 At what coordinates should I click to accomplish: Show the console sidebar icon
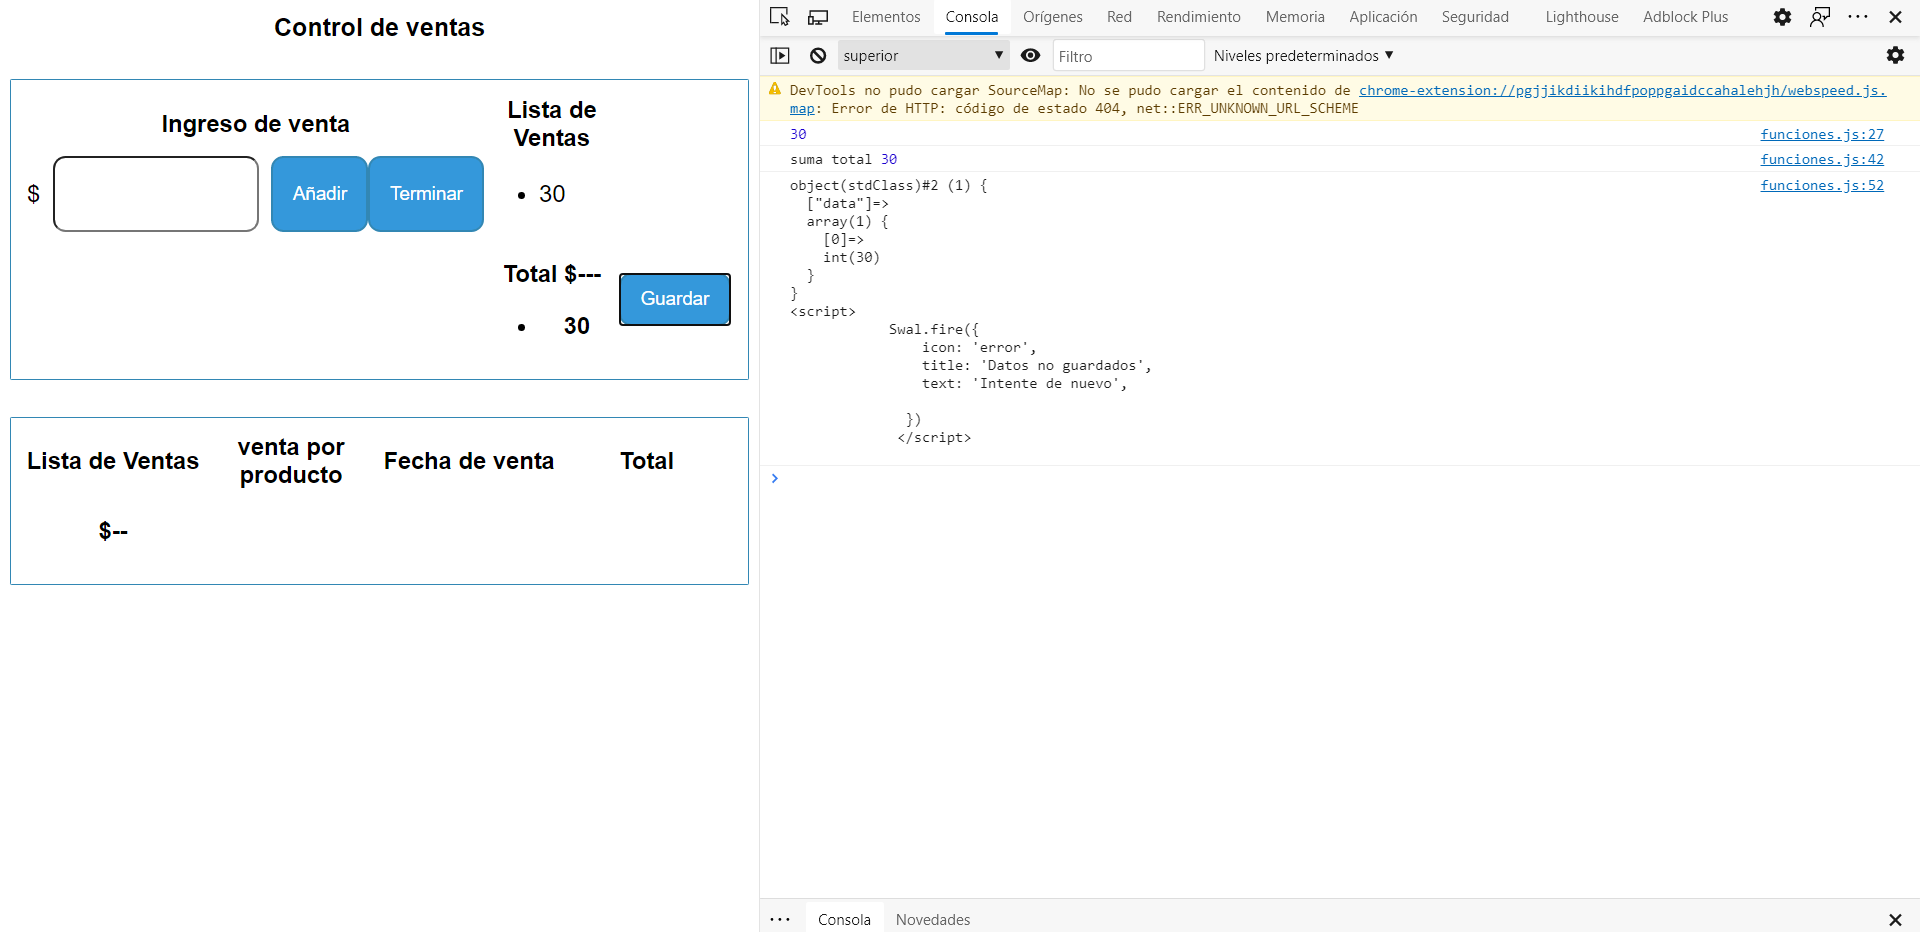tap(780, 56)
